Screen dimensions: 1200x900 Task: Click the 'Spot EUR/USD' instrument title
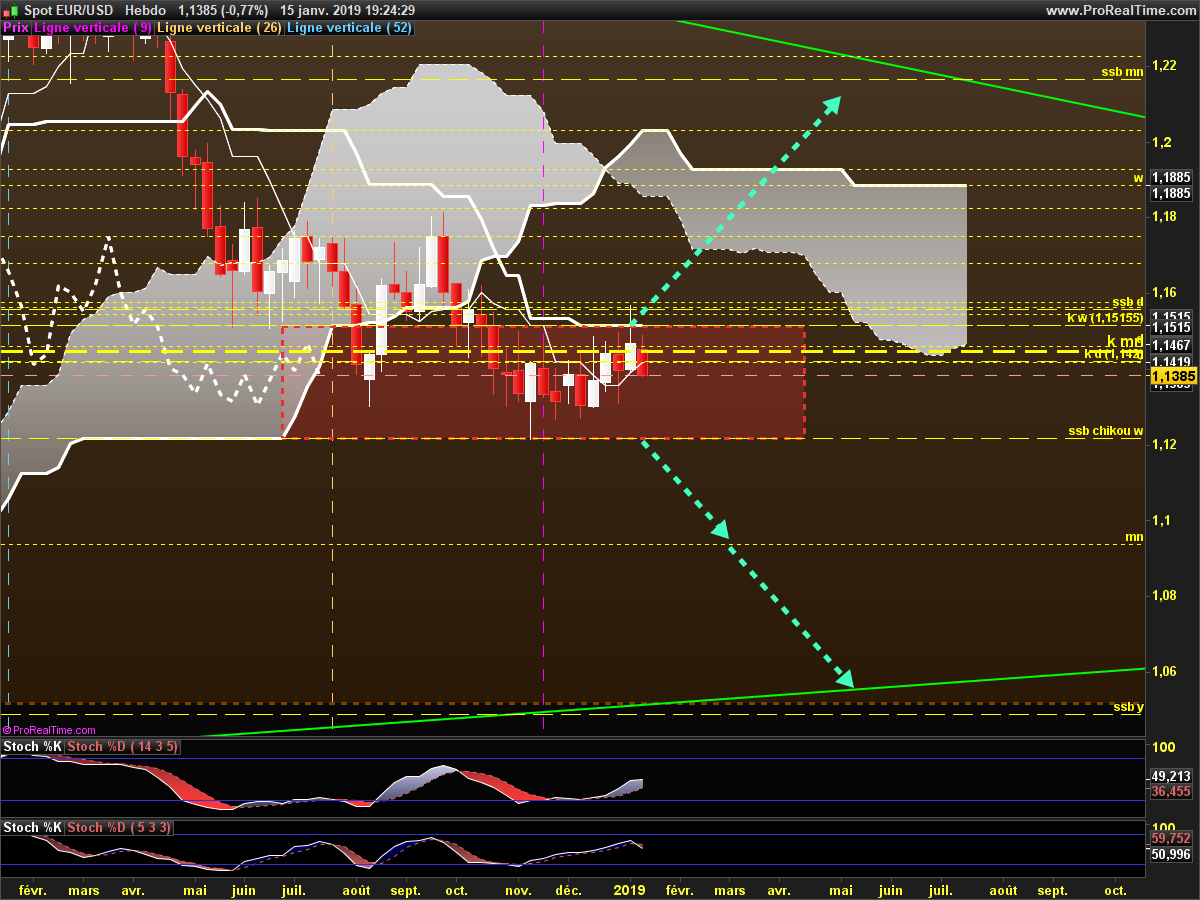click(x=67, y=10)
